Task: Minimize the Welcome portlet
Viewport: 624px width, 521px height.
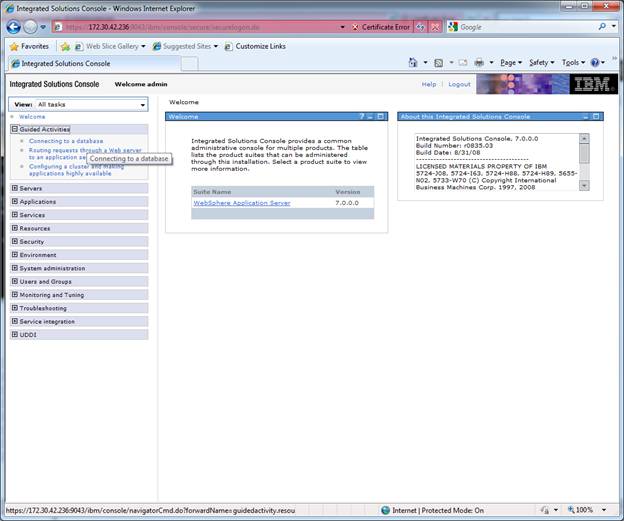Action: (x=370, y=117)
